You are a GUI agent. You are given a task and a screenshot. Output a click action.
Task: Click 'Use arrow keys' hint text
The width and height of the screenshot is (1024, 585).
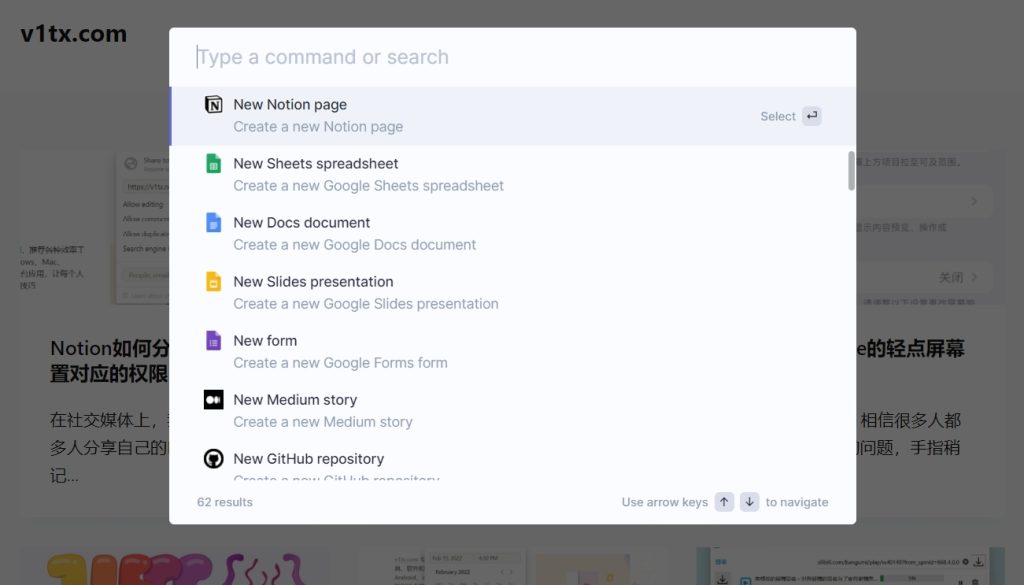(665, 502)
